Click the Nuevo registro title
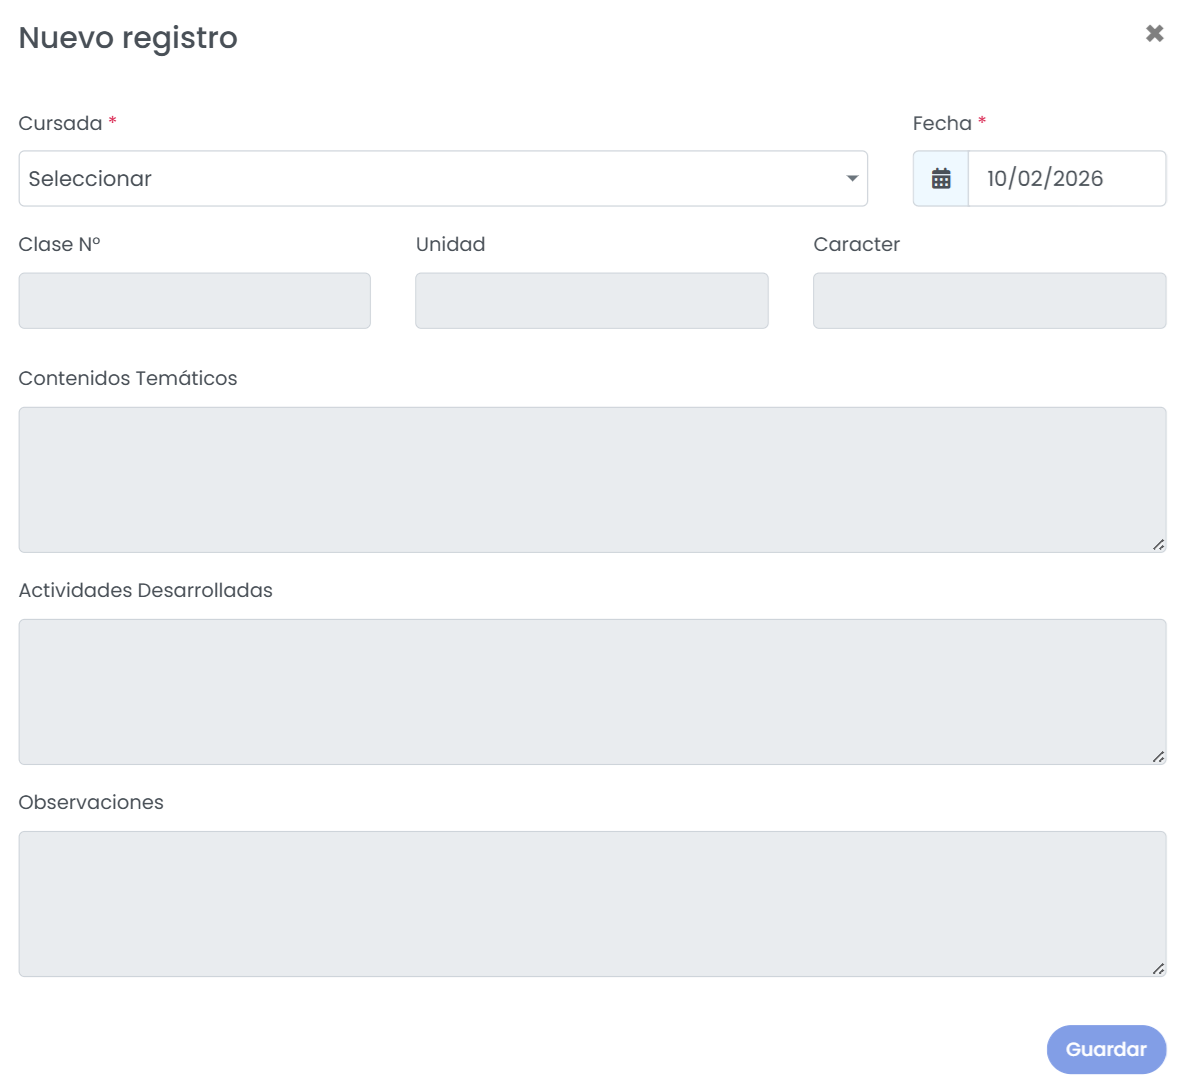Screen dimensions: 1185x1092 point(128,38)
